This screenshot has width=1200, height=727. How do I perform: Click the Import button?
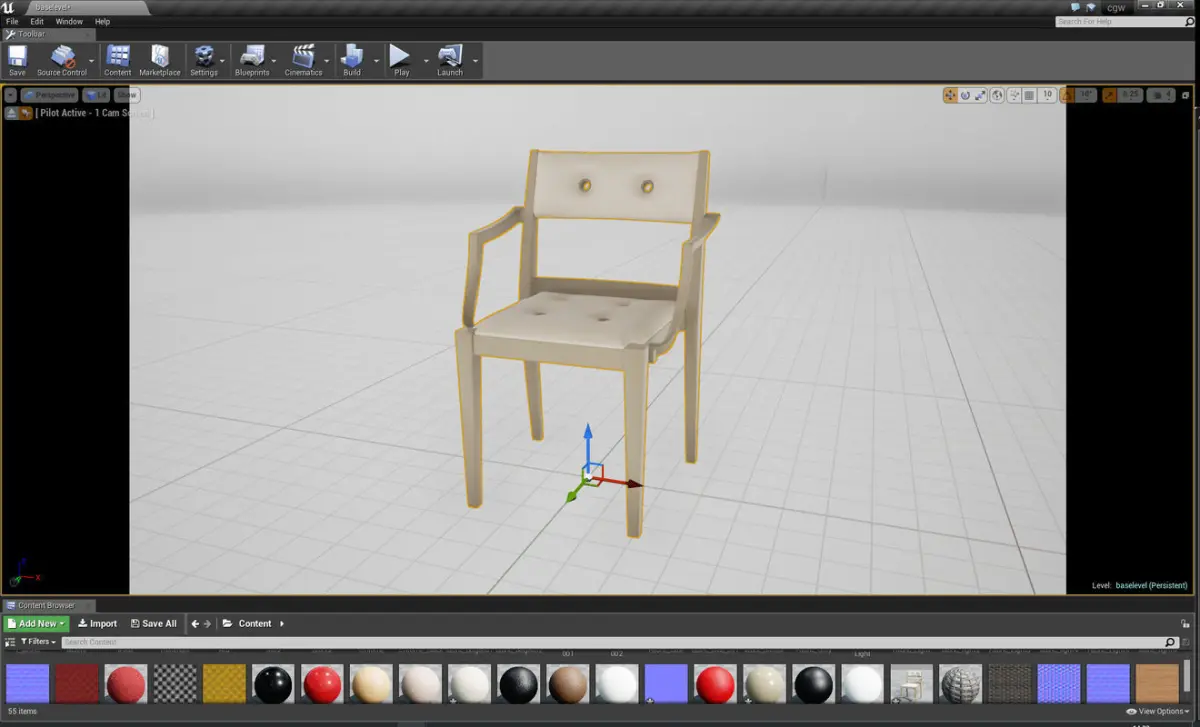click(98, 623)
